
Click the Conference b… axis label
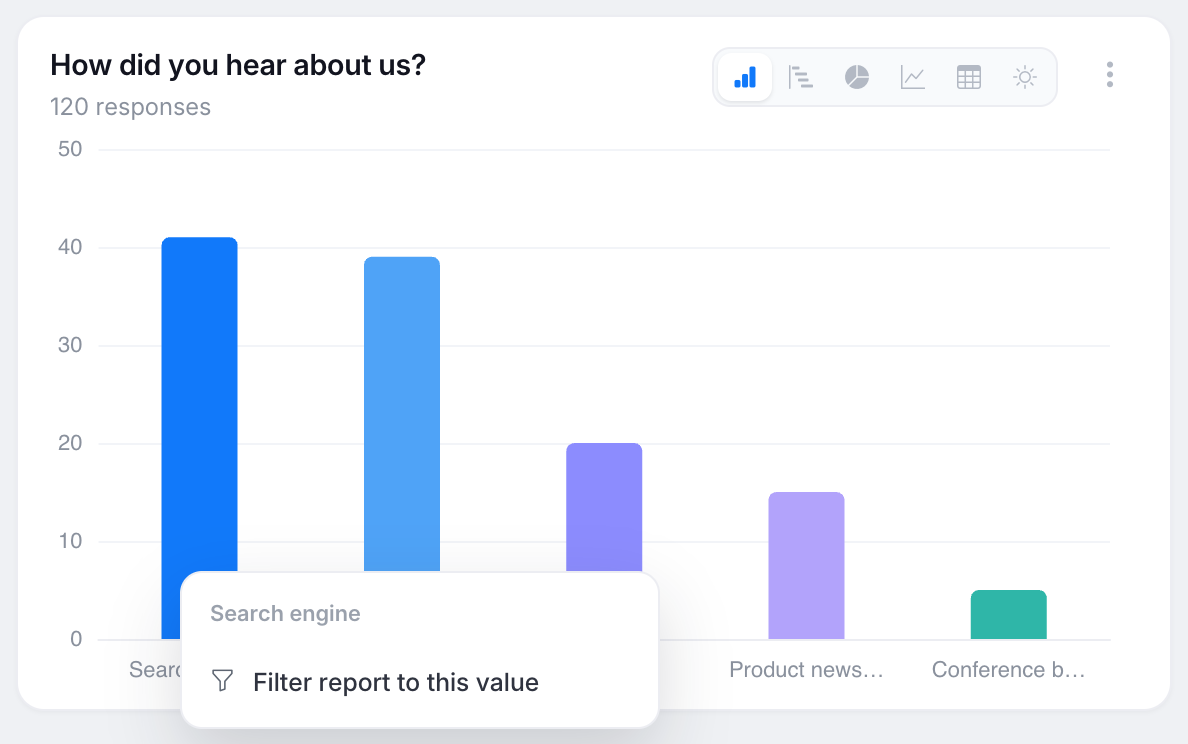click(1008, 670)
